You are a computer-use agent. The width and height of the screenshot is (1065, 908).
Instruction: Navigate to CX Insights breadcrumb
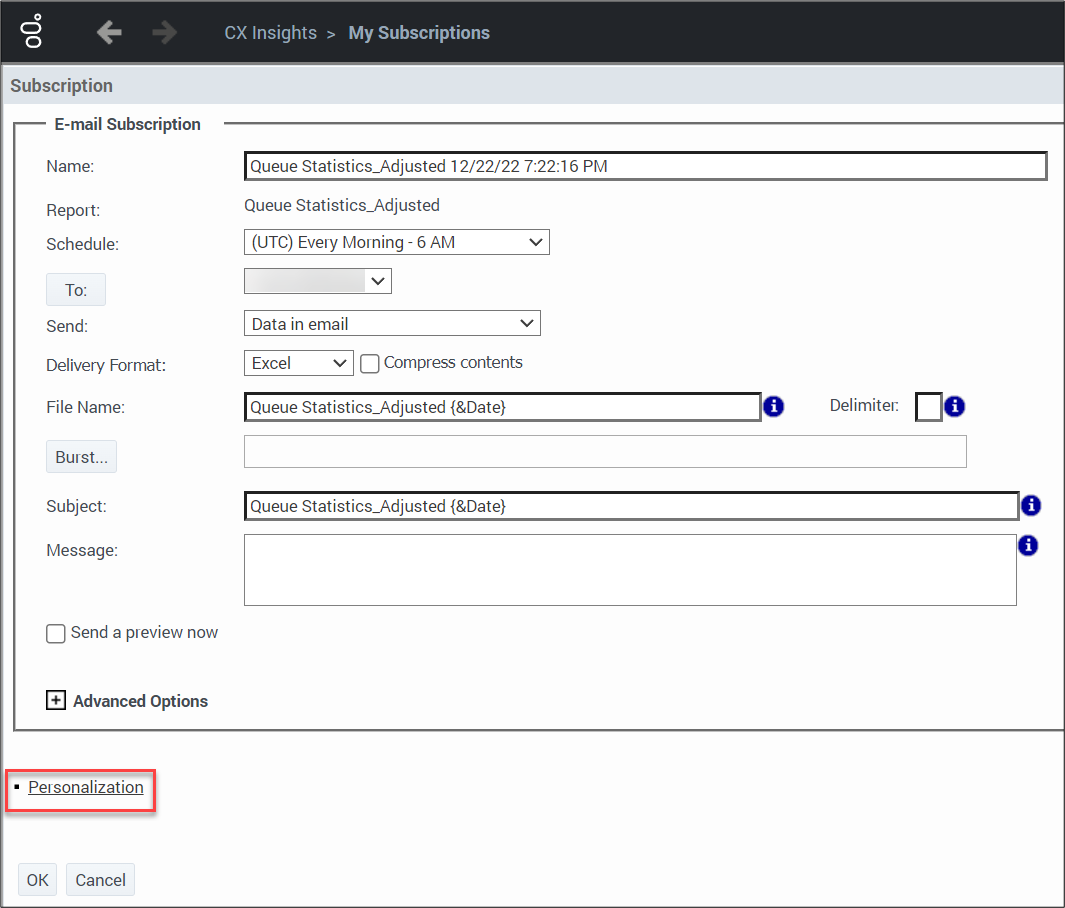[x=270, y=33]
